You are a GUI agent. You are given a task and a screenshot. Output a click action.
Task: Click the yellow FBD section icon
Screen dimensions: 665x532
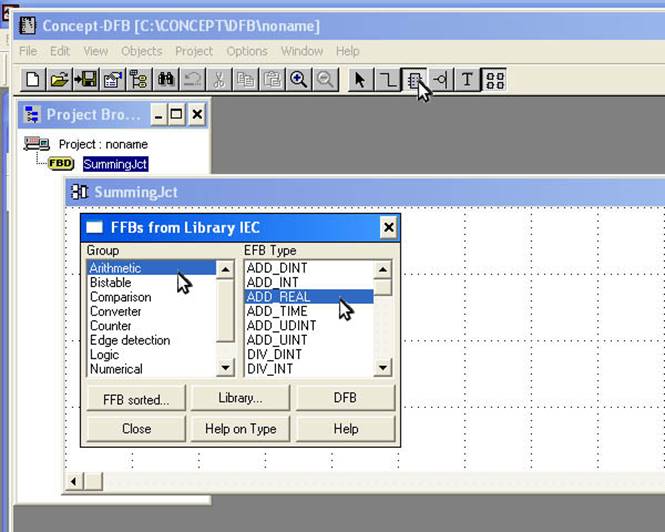pos(61,163)
